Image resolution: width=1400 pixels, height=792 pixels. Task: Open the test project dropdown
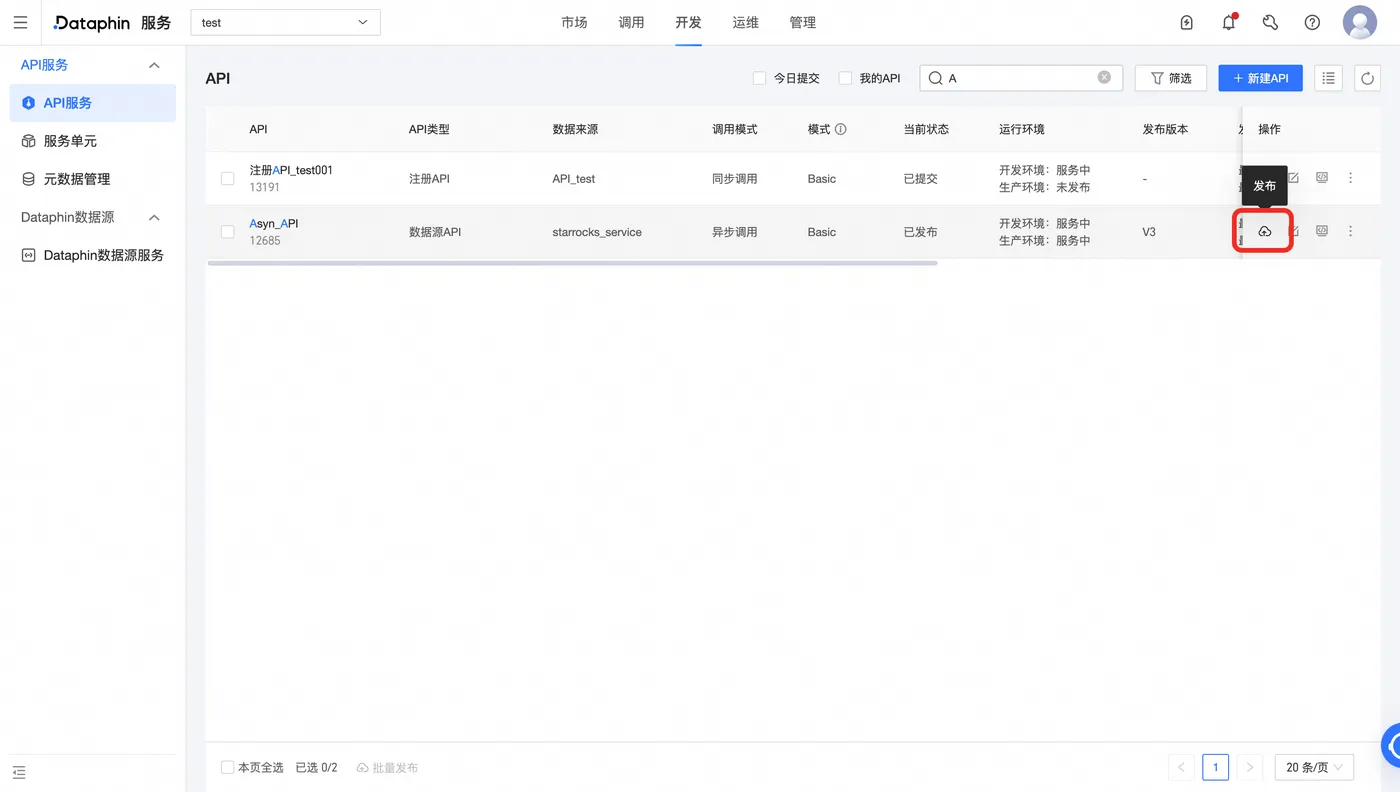pyautogui.click(x=285, y=22)
